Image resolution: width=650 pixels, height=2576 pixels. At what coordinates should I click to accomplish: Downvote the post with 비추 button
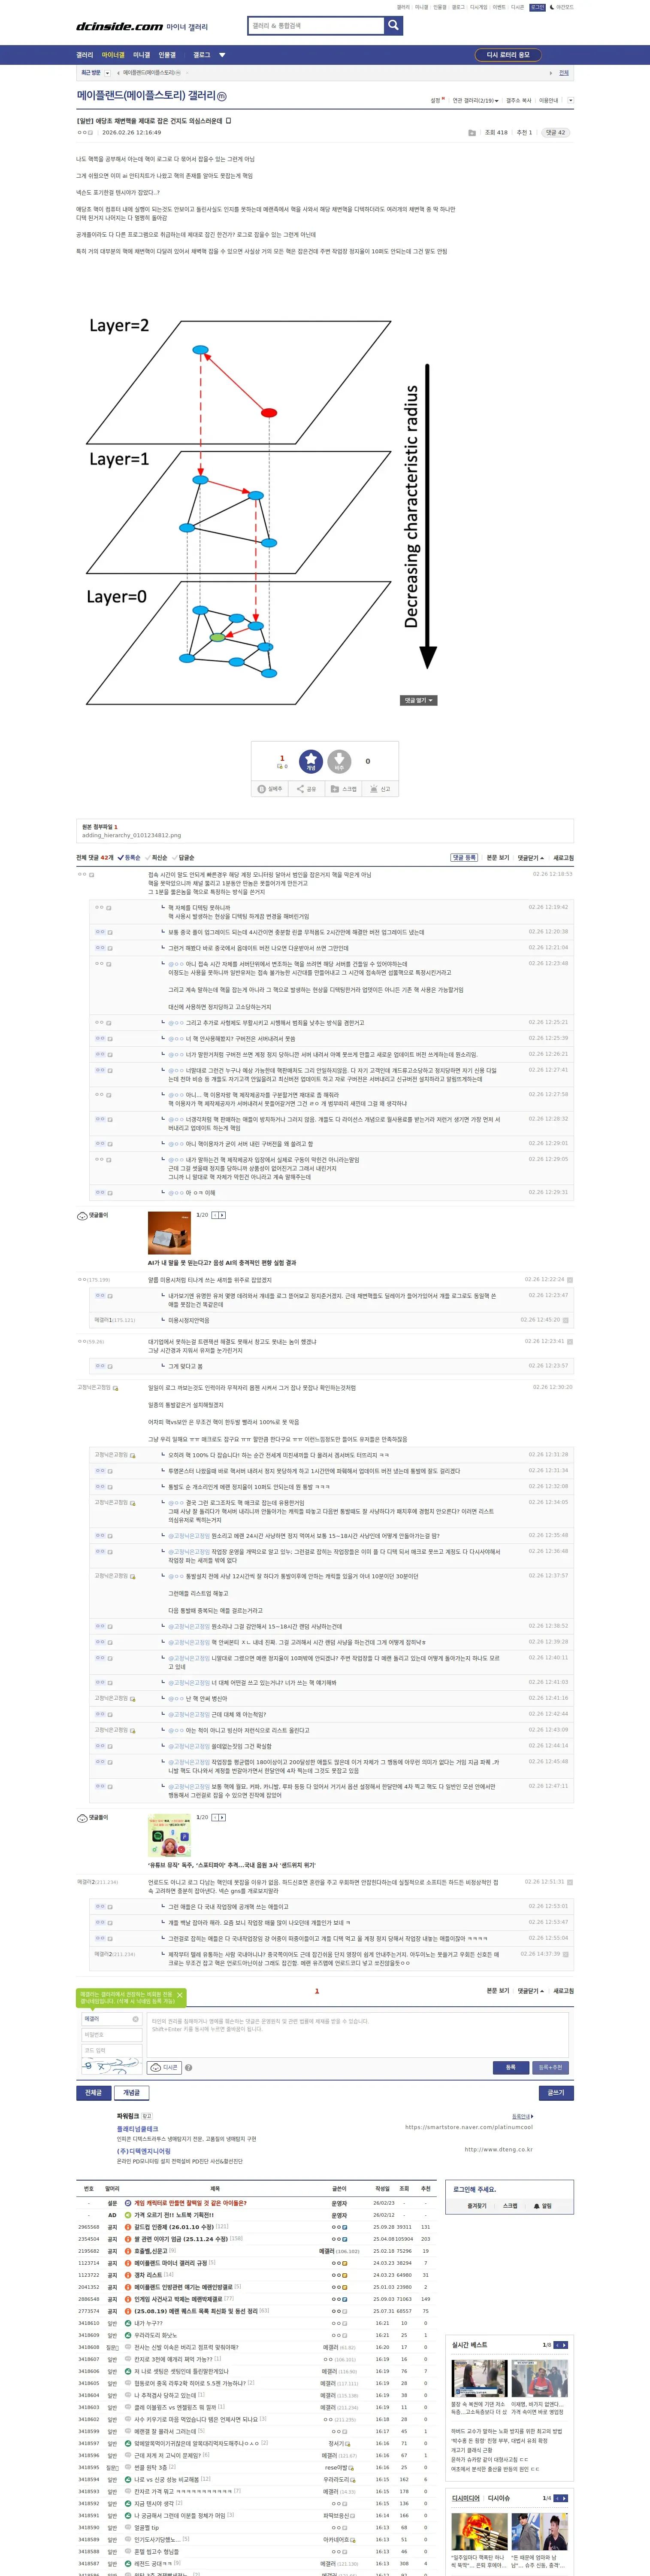[339, 762]
